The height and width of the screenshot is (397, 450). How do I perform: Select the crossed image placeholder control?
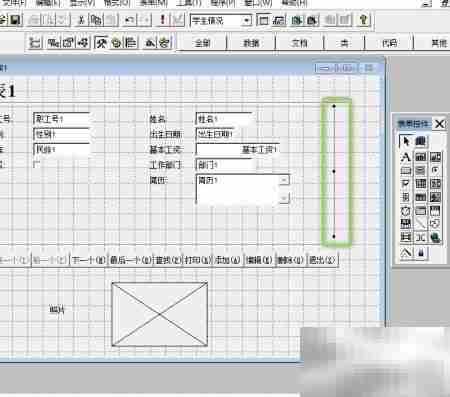159,314
